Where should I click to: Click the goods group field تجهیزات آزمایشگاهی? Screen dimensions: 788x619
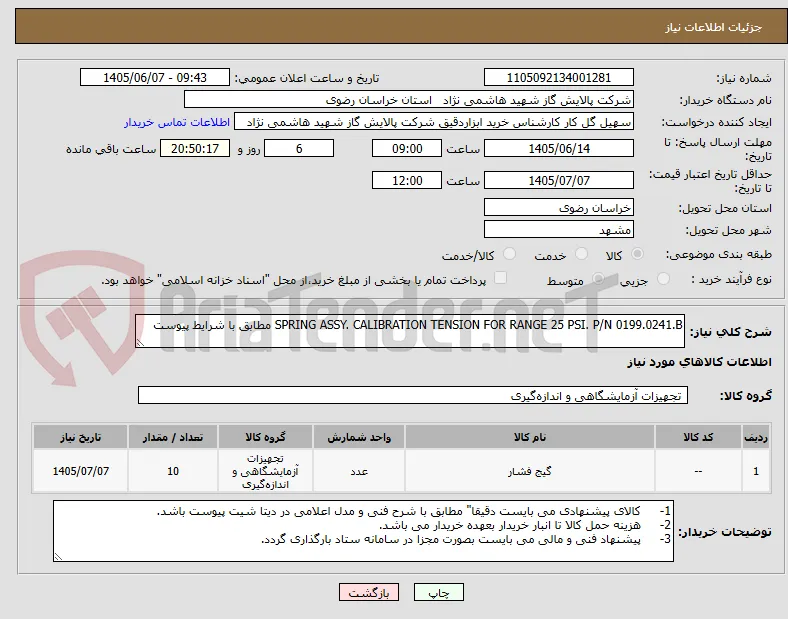[413, 395]
